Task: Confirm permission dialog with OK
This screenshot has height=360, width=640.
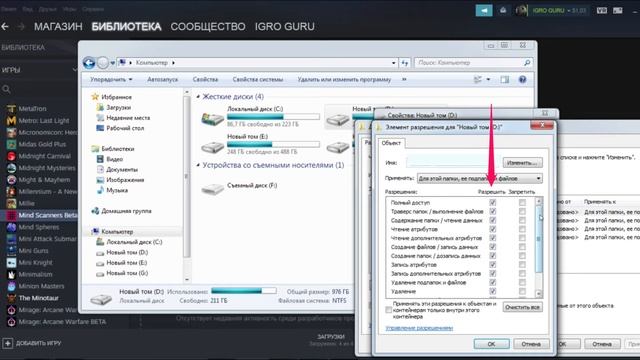Action: click(491, 344)
